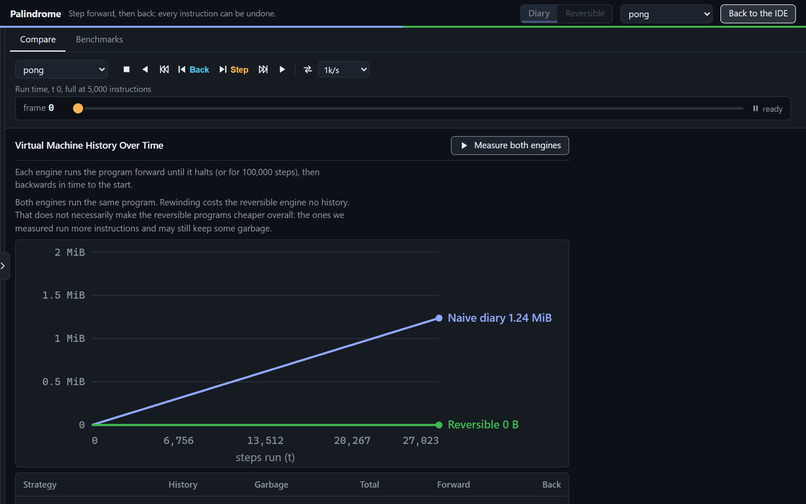Open the Benchmarks tab
This screenshot has height=504, width=806.
[99, 40]
